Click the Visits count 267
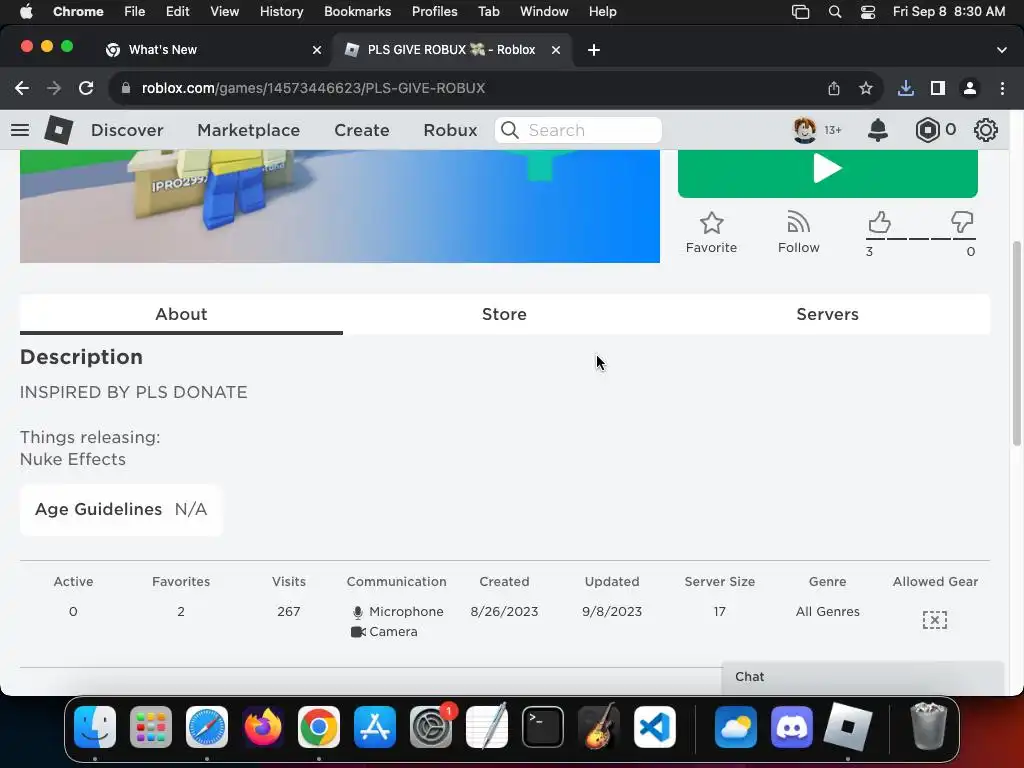The width and height of the screenshot is (1024, 768). (x=289, y=612)
